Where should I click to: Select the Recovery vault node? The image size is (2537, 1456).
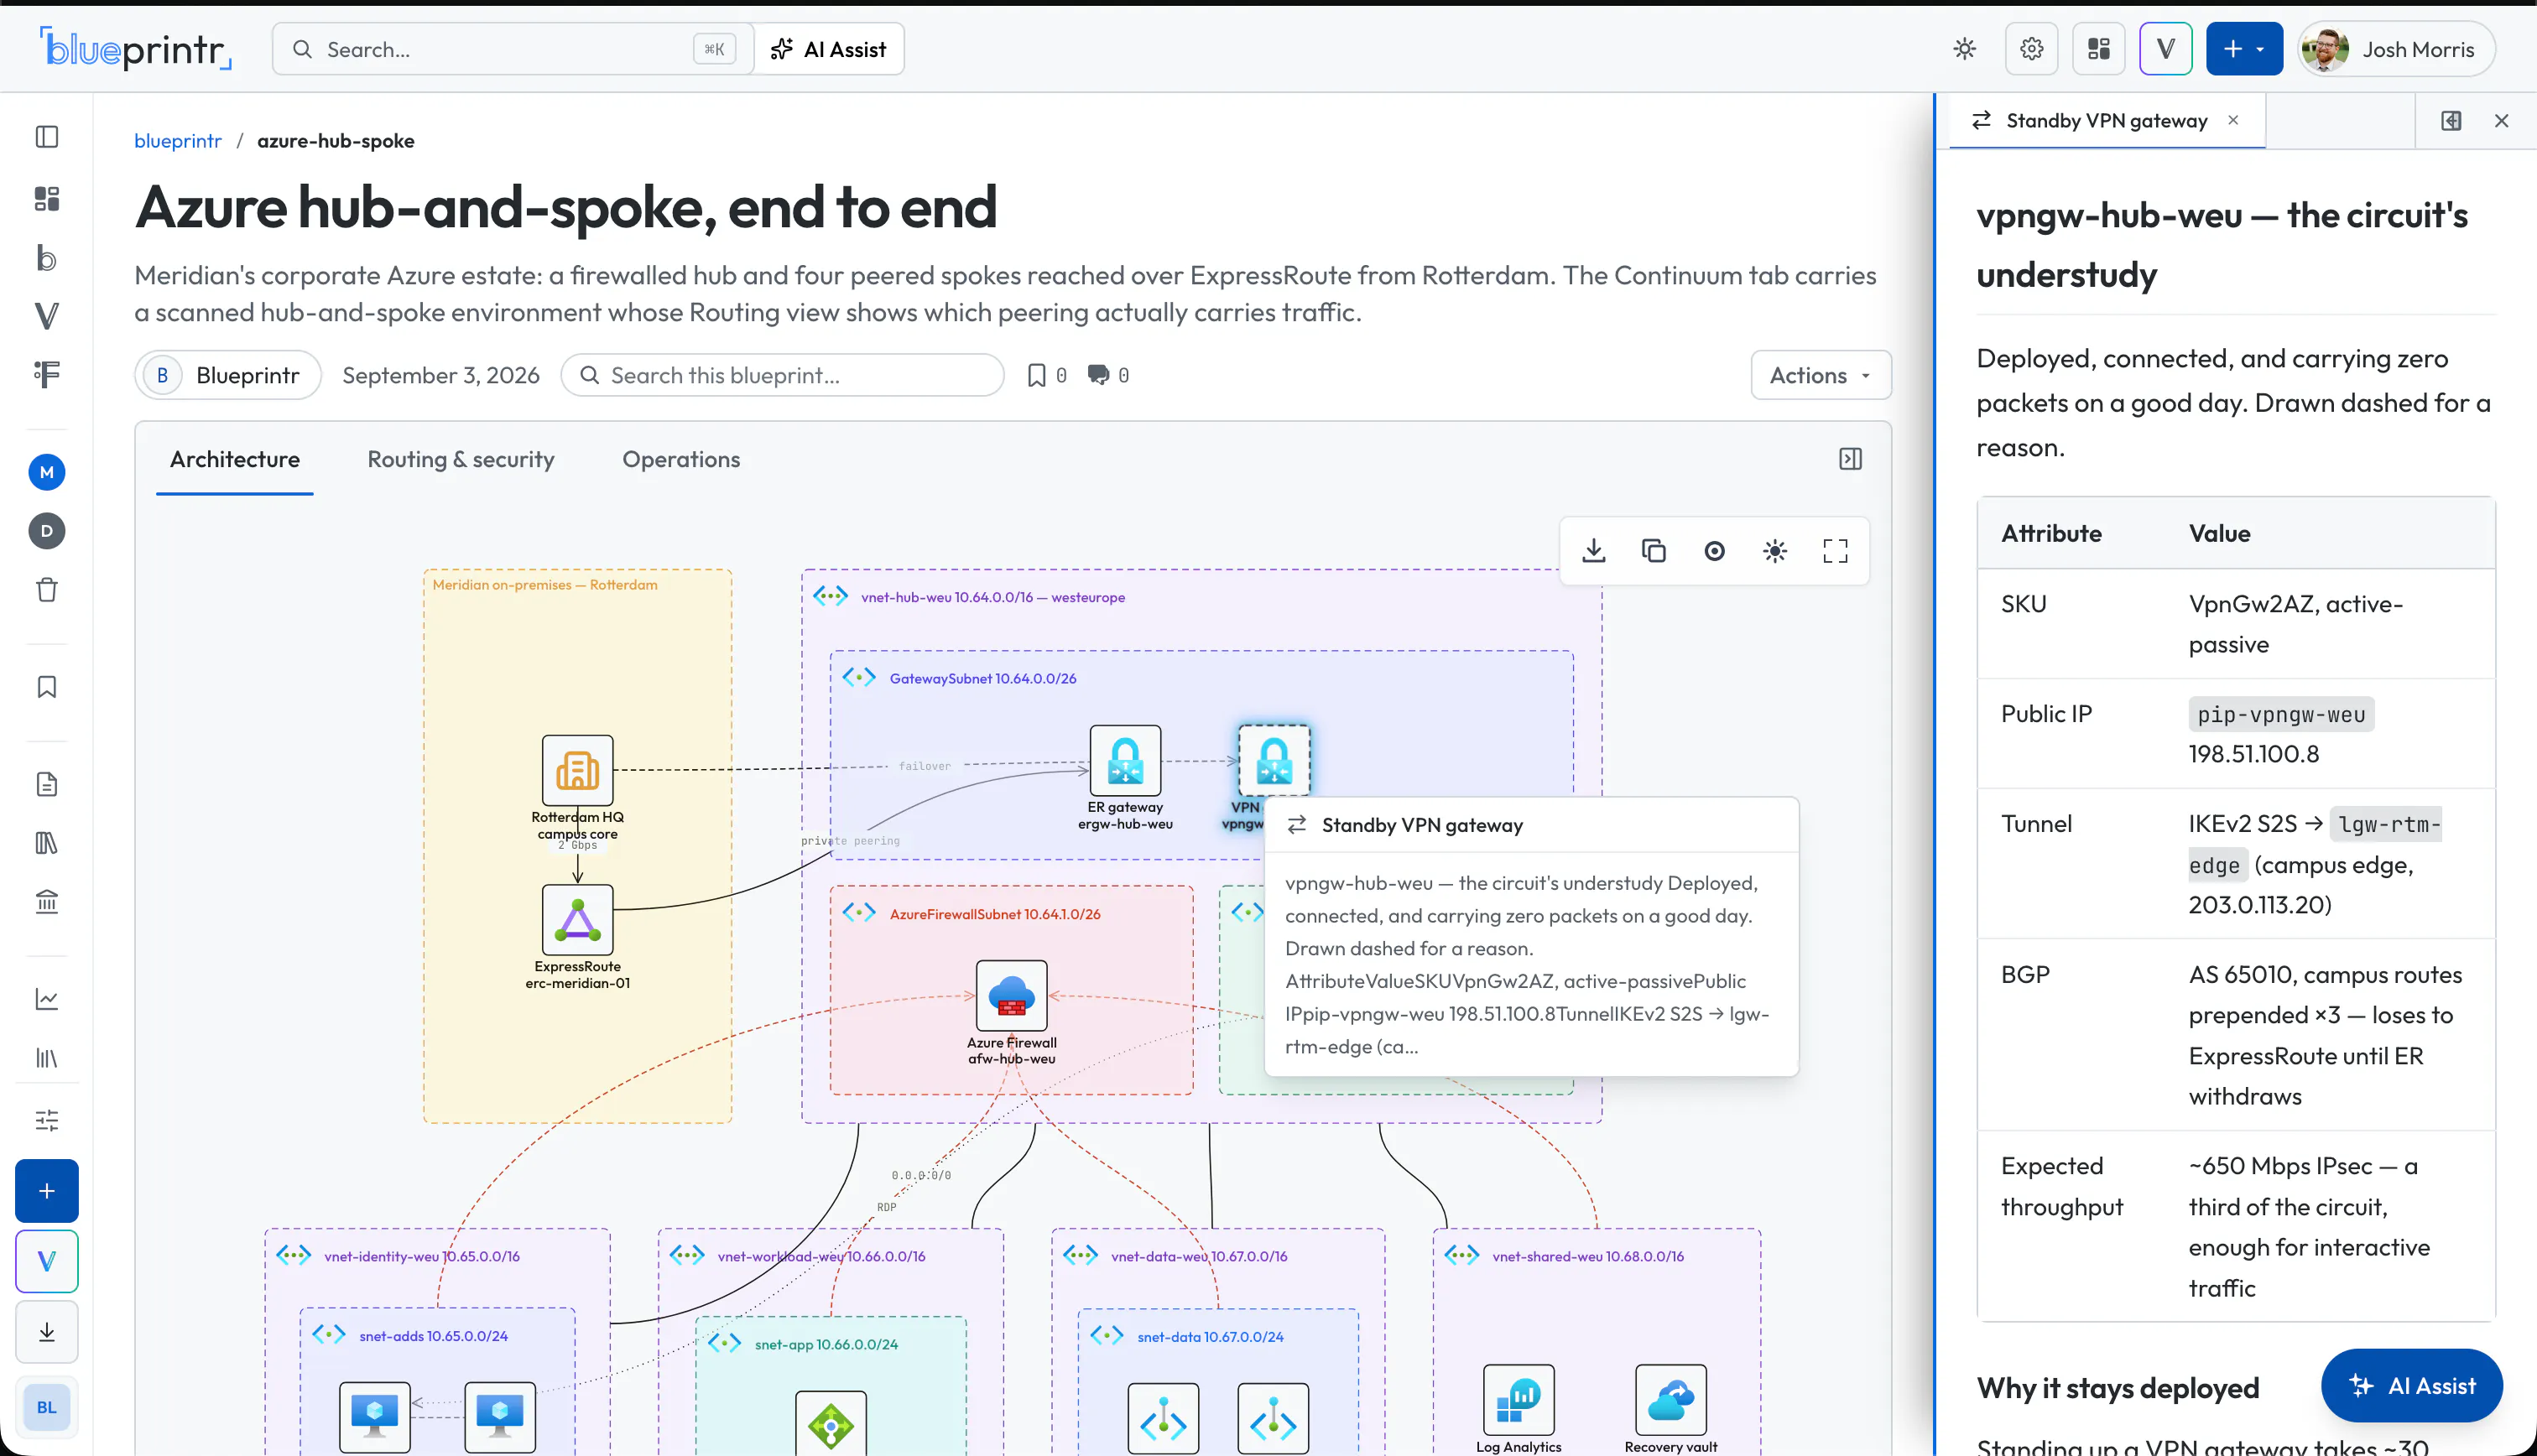(x=1671, y=1400)
